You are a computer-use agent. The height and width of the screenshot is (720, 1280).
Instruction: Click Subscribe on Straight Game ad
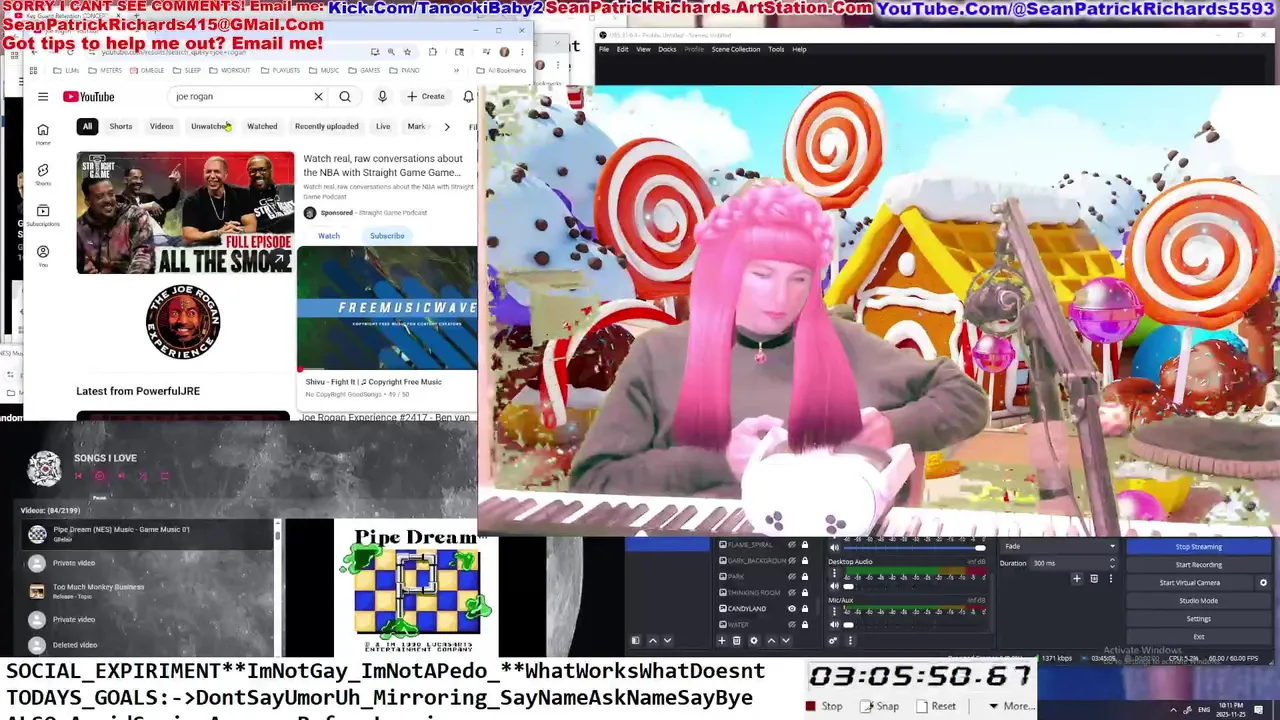387,236
